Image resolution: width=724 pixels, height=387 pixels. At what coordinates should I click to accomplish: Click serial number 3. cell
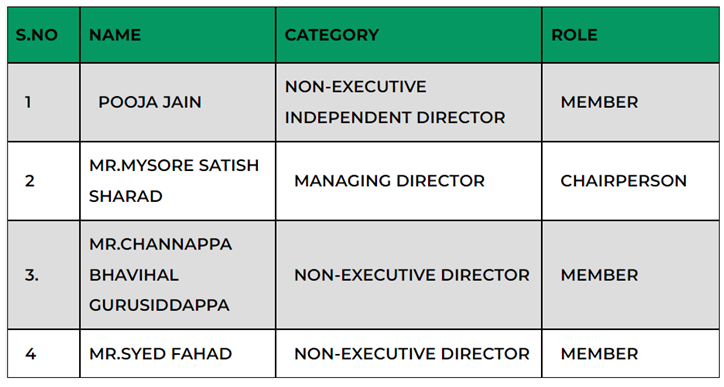43,275
